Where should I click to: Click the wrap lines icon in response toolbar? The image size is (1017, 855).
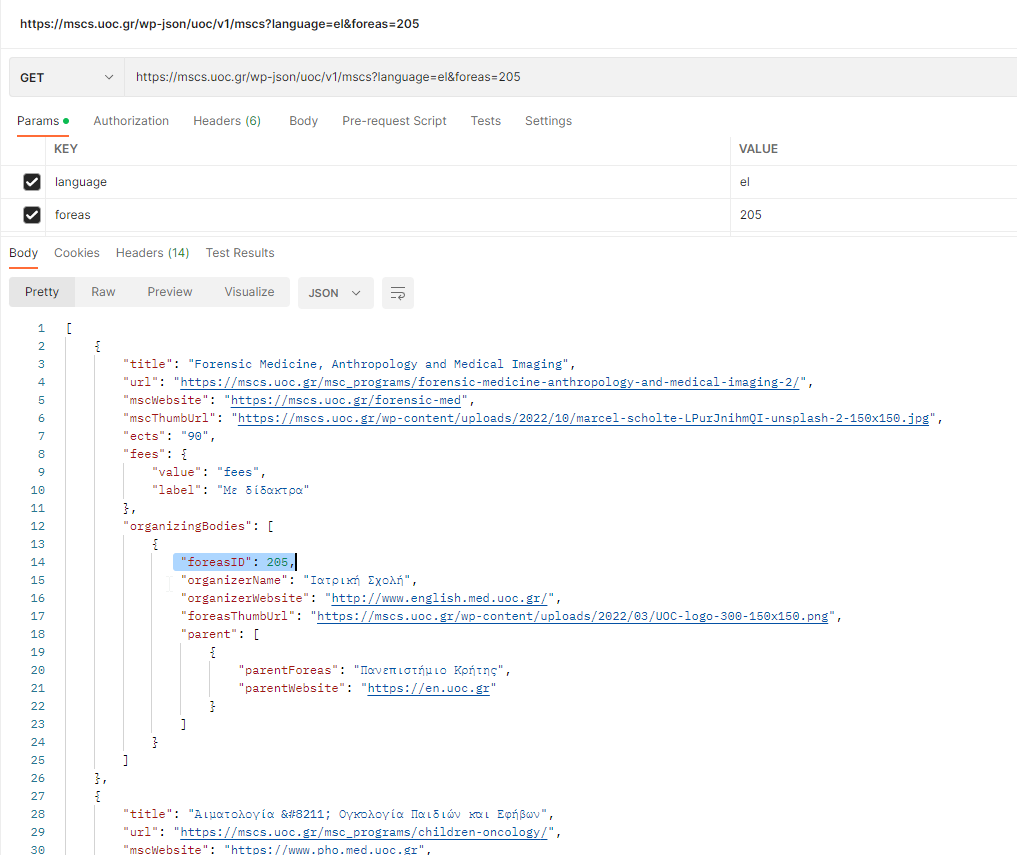point(398,293)
